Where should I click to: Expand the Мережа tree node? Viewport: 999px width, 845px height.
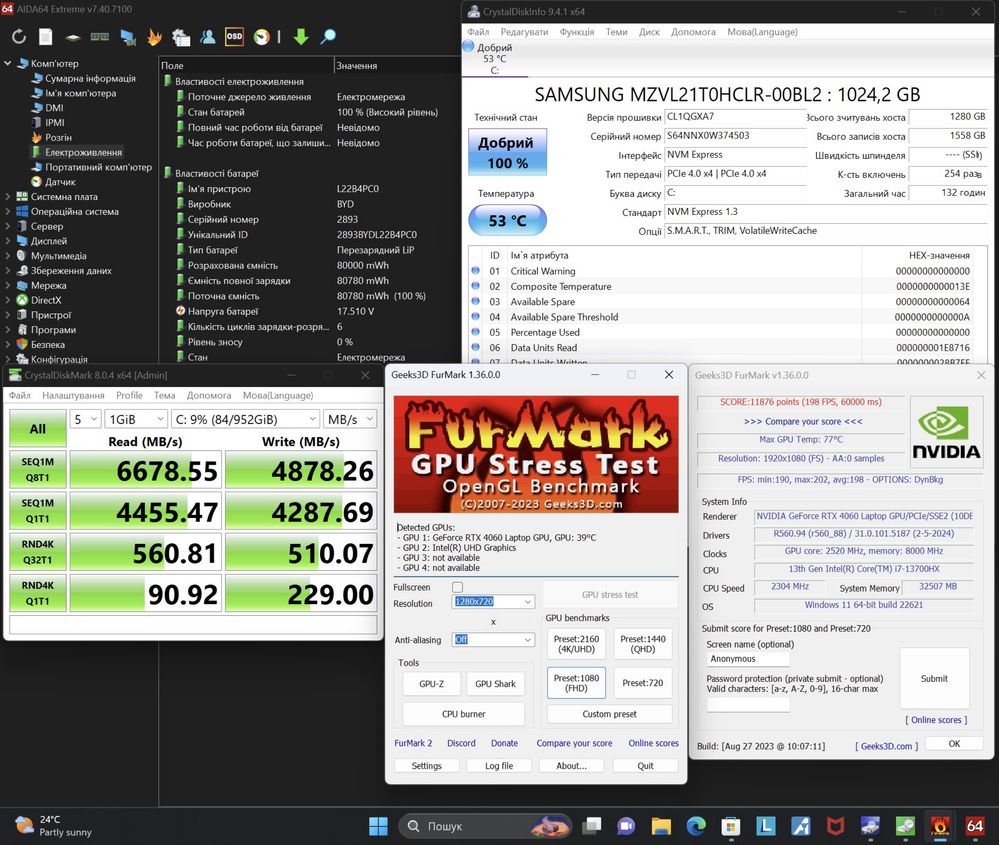coord(8,285)
